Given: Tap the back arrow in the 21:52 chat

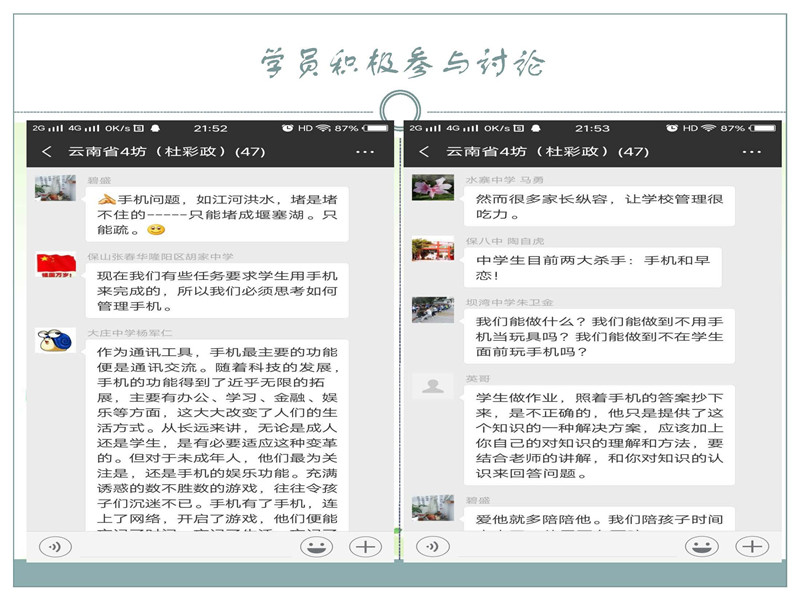Looking at the screenshot, I should (x=47, y=152).
